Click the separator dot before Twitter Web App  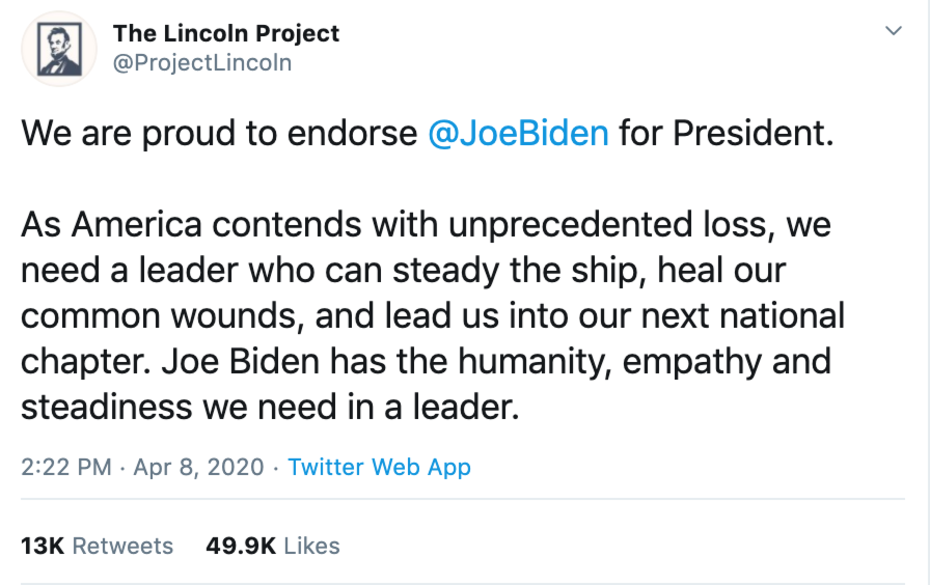coord(276,467)
